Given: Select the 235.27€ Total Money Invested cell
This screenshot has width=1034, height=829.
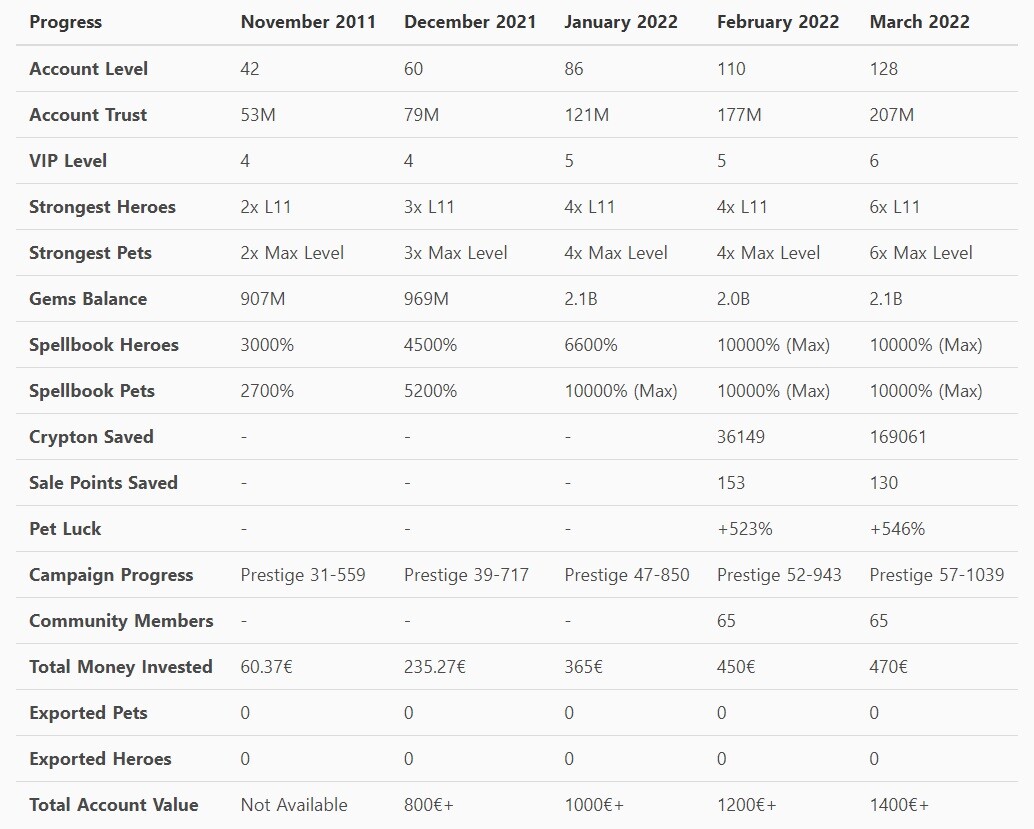Looking at the screenshot, I should tap(435, 667).
